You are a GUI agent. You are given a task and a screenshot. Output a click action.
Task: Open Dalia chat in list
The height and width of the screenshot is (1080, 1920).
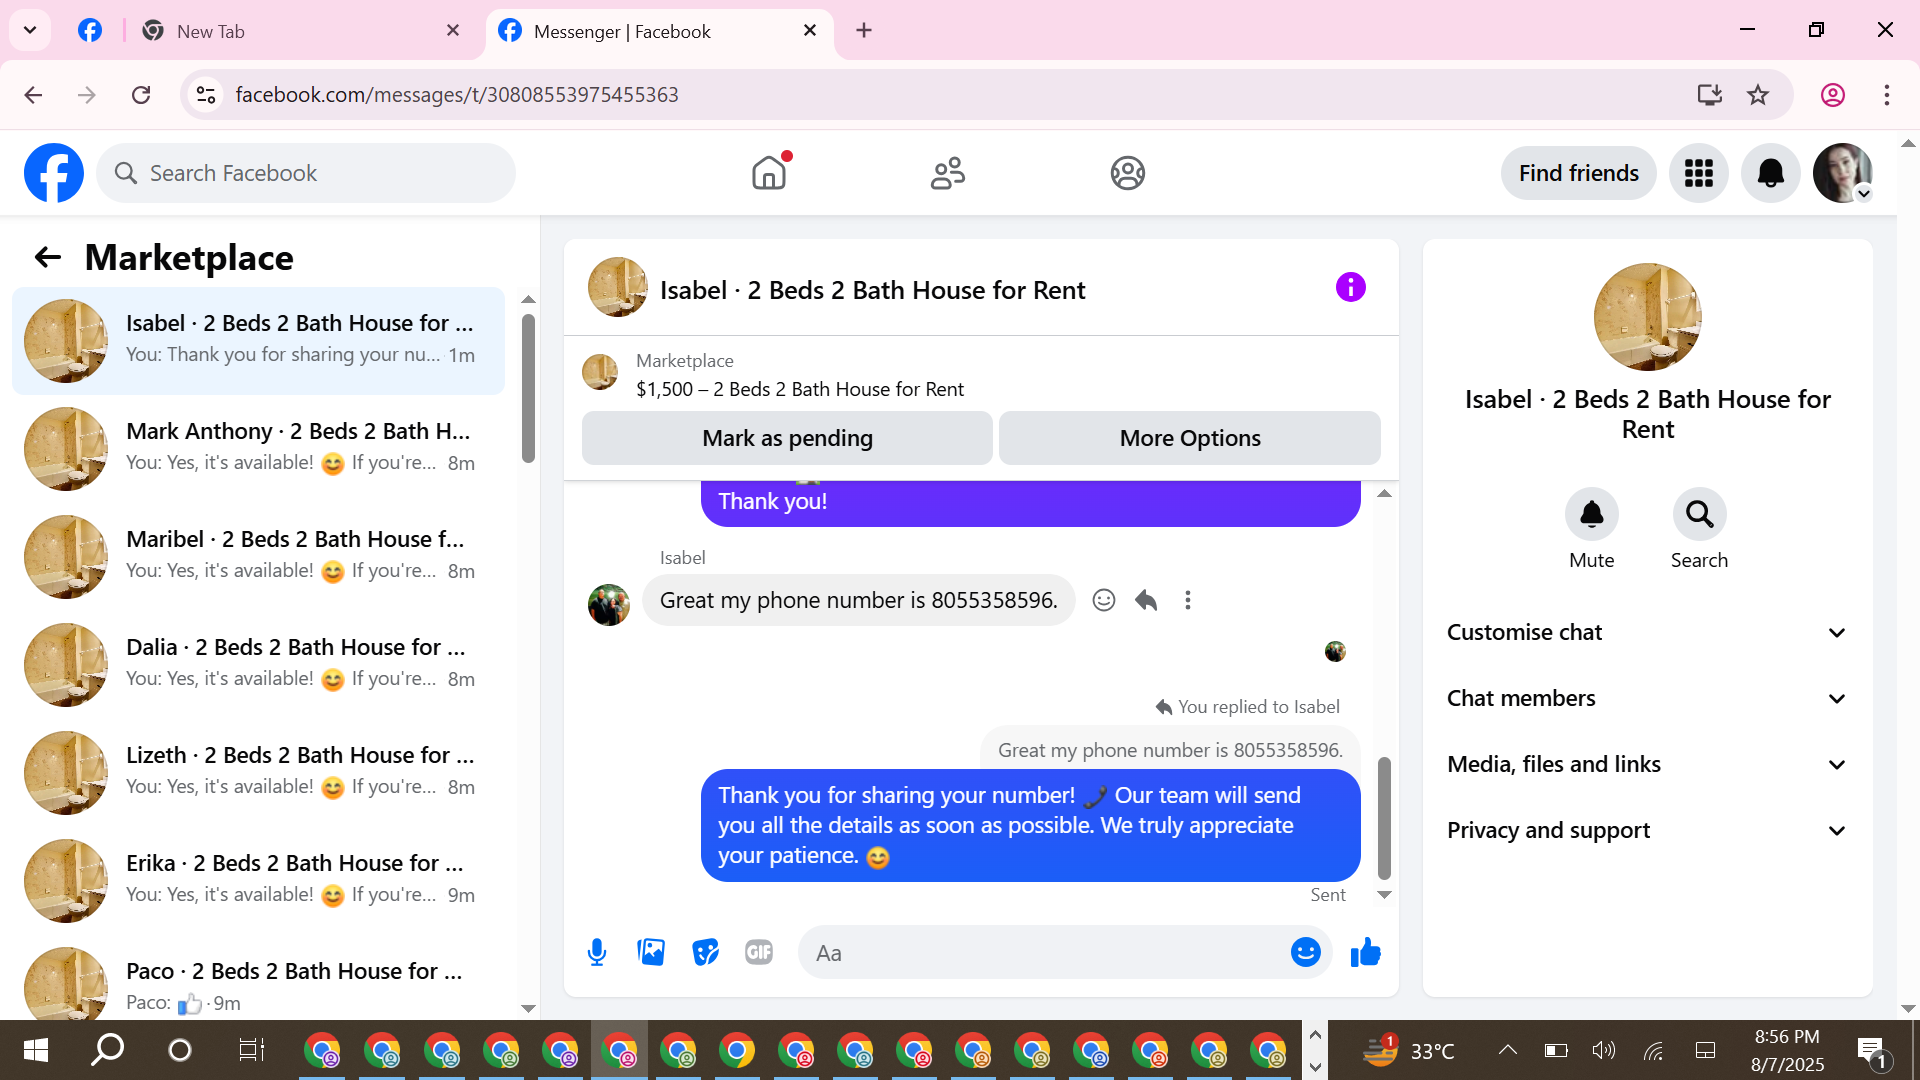258,665
